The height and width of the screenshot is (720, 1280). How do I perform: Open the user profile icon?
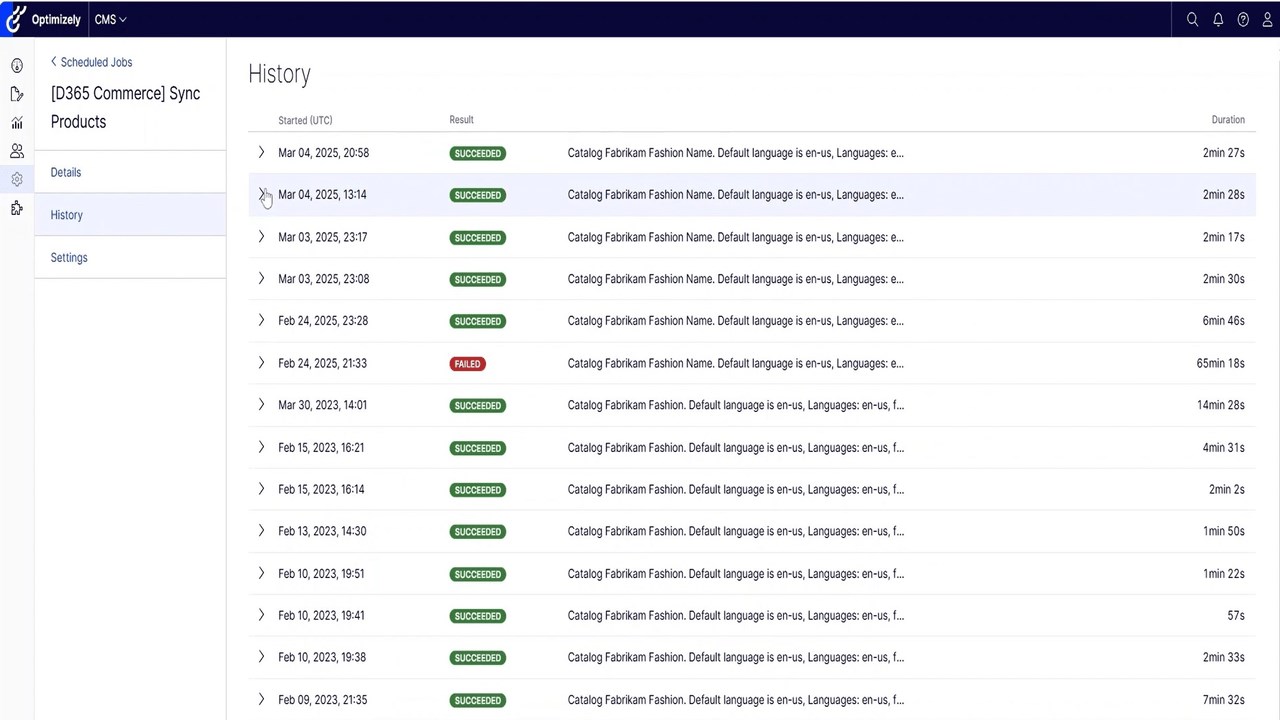[1267, 19]
